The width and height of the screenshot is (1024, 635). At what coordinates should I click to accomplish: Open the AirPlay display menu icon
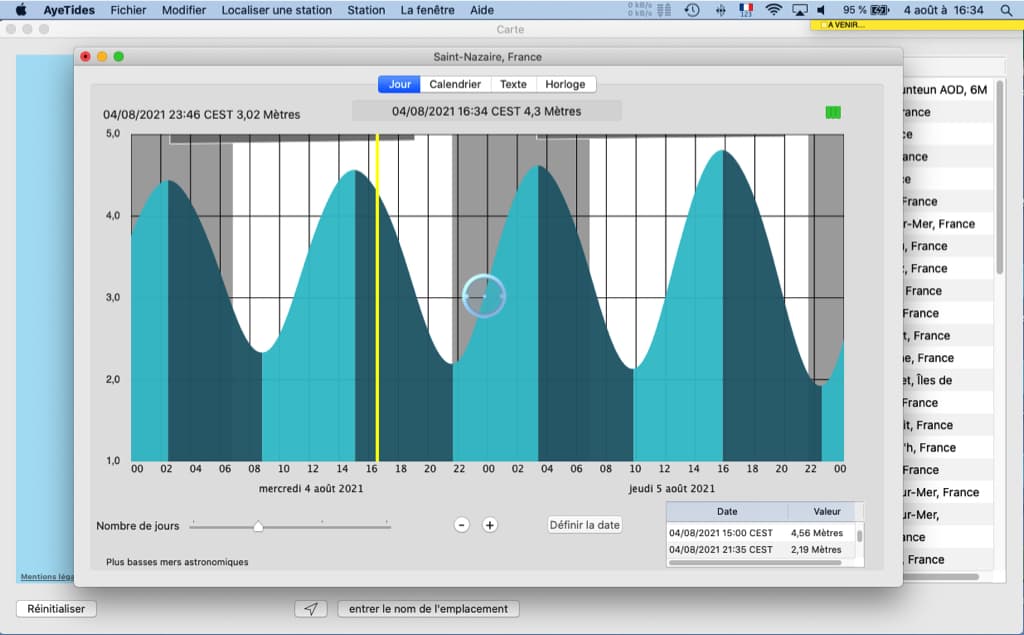pyautogui.click(x=799, y=10)
